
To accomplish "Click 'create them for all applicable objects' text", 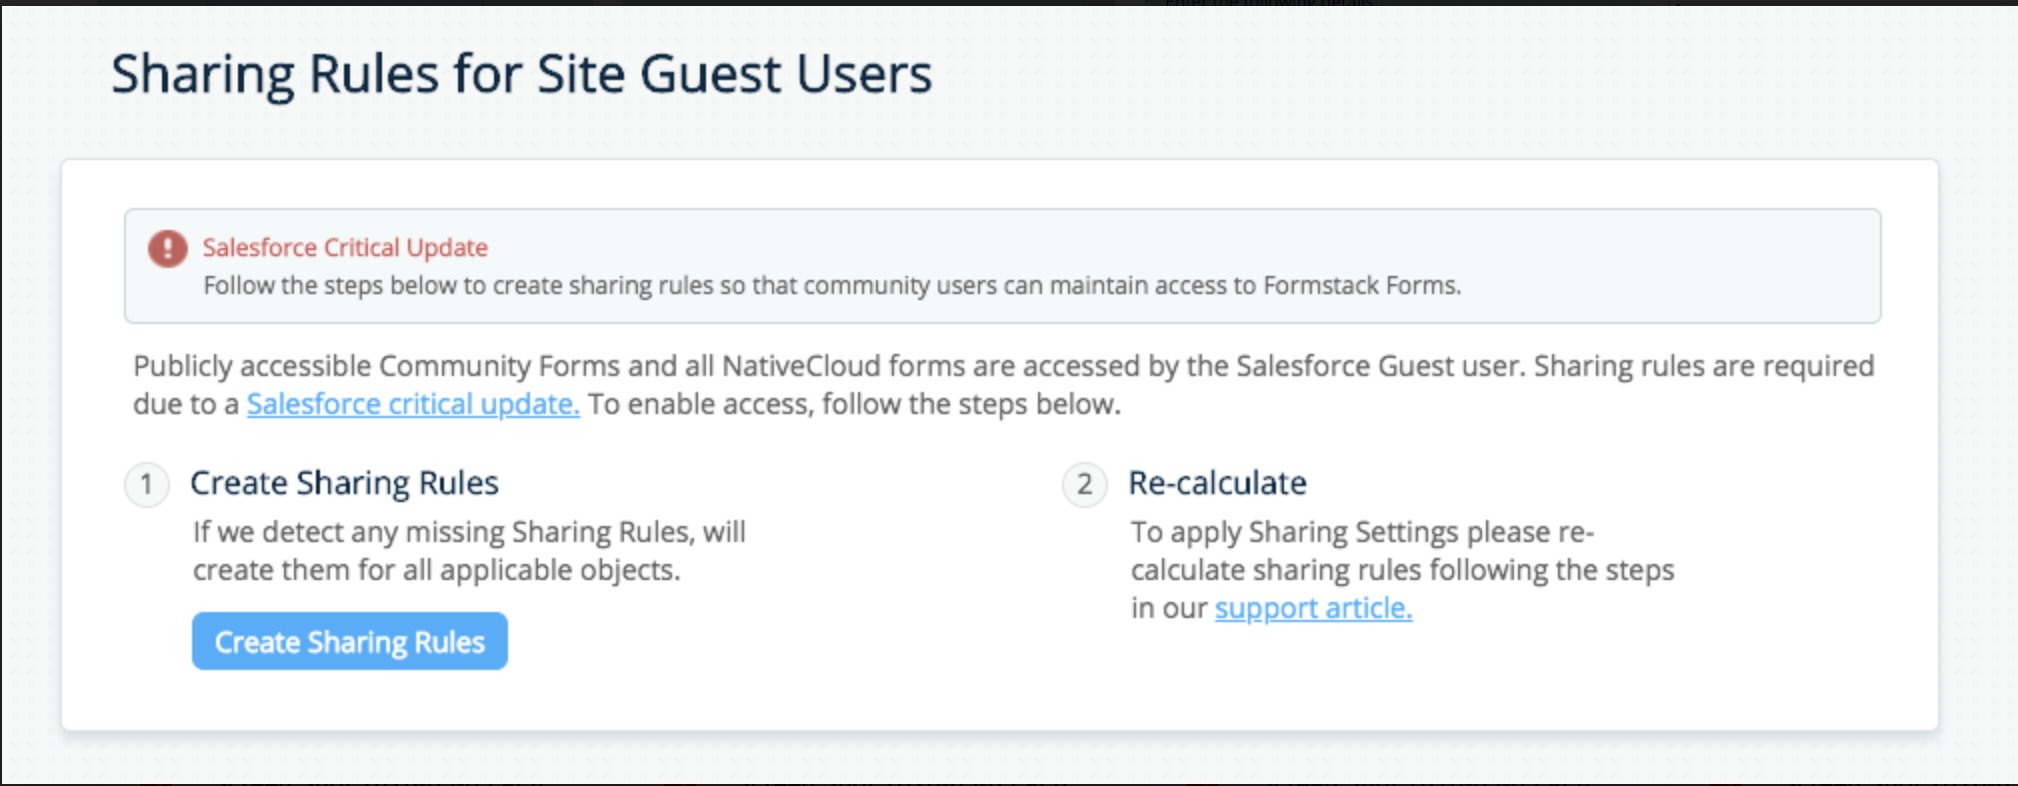I will (436, 570).
